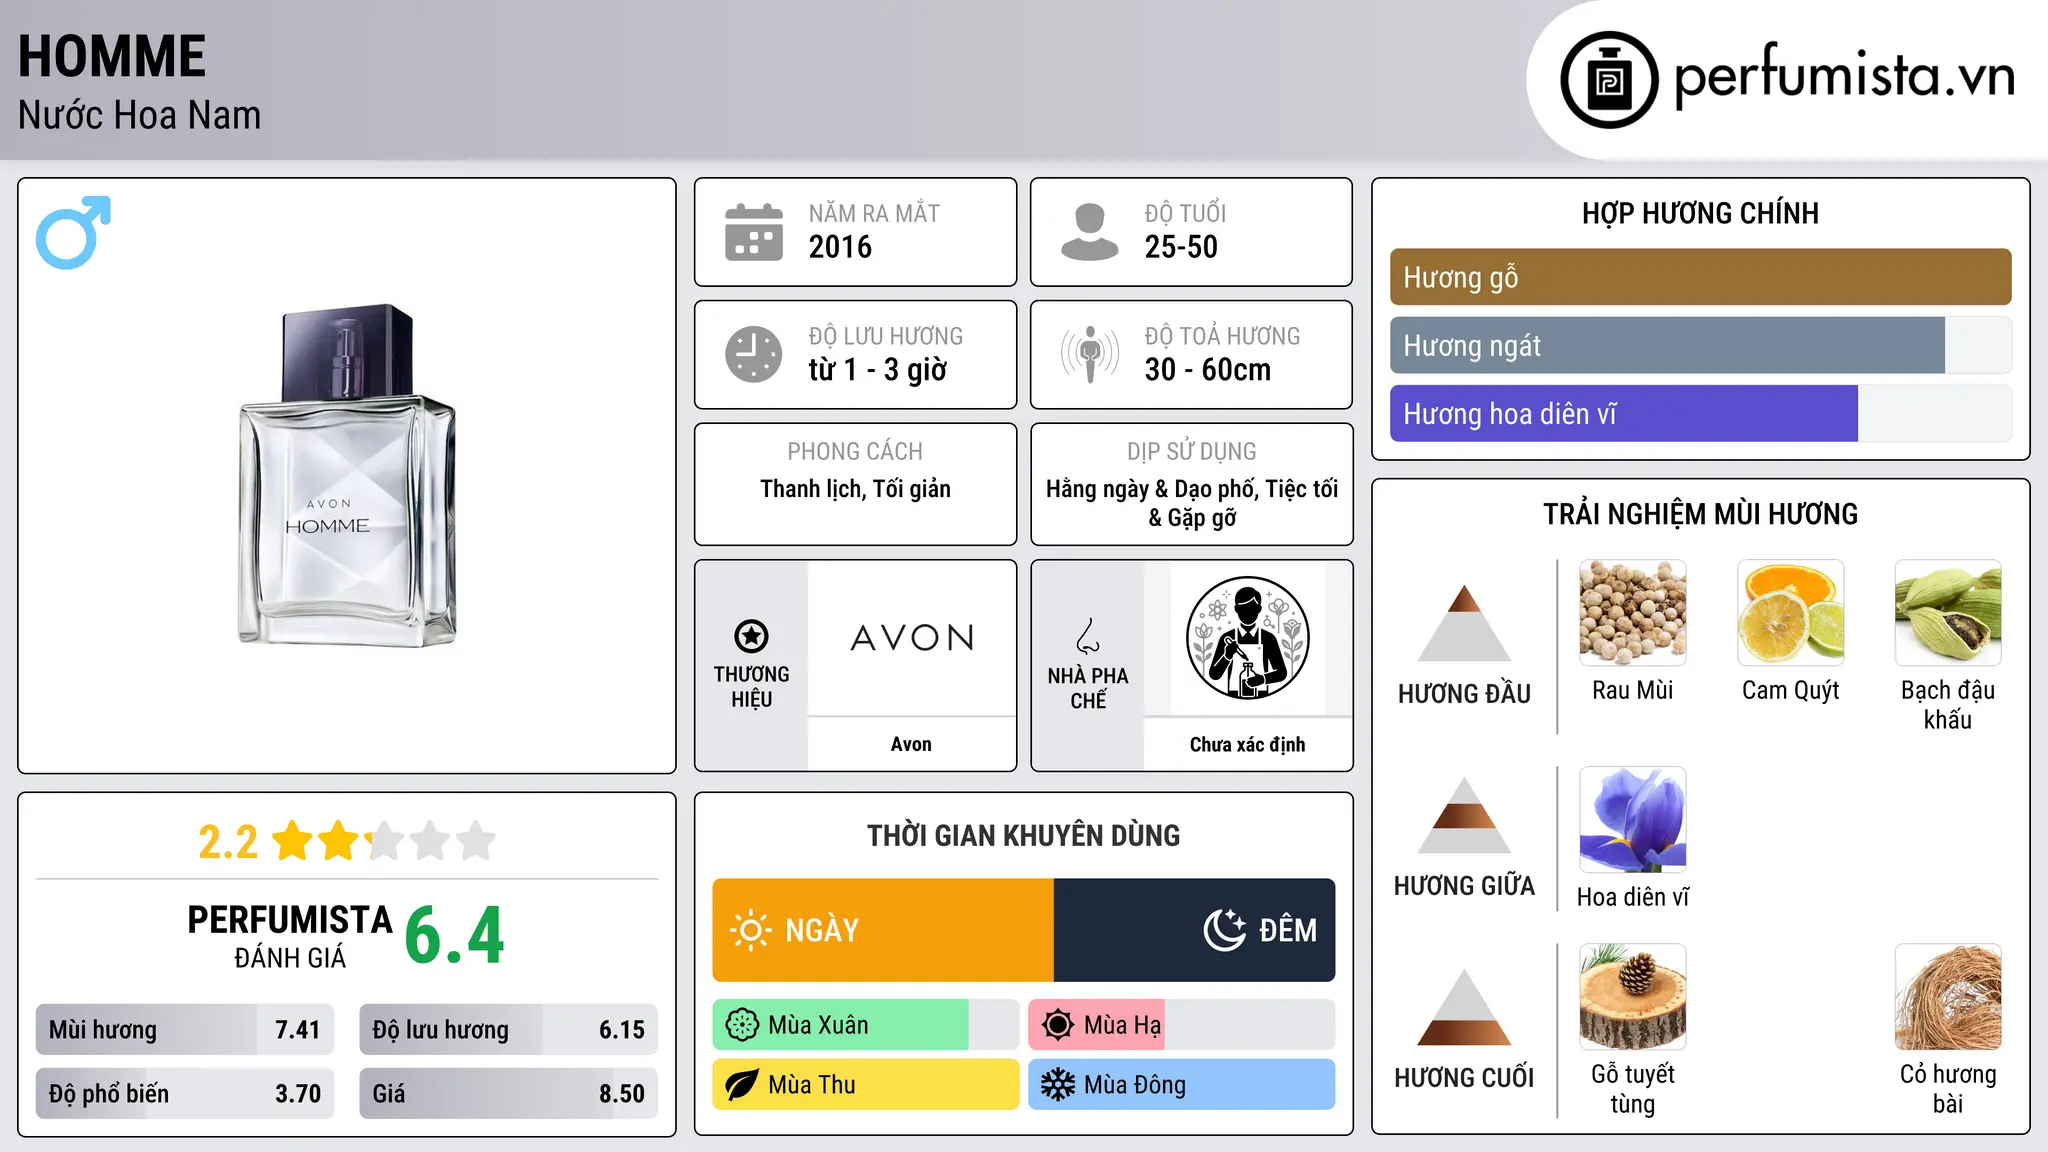This screenshot has width=2048, height=1152.
Task: Click the Perfumista đánh giá label
Action: click(290, 936)
